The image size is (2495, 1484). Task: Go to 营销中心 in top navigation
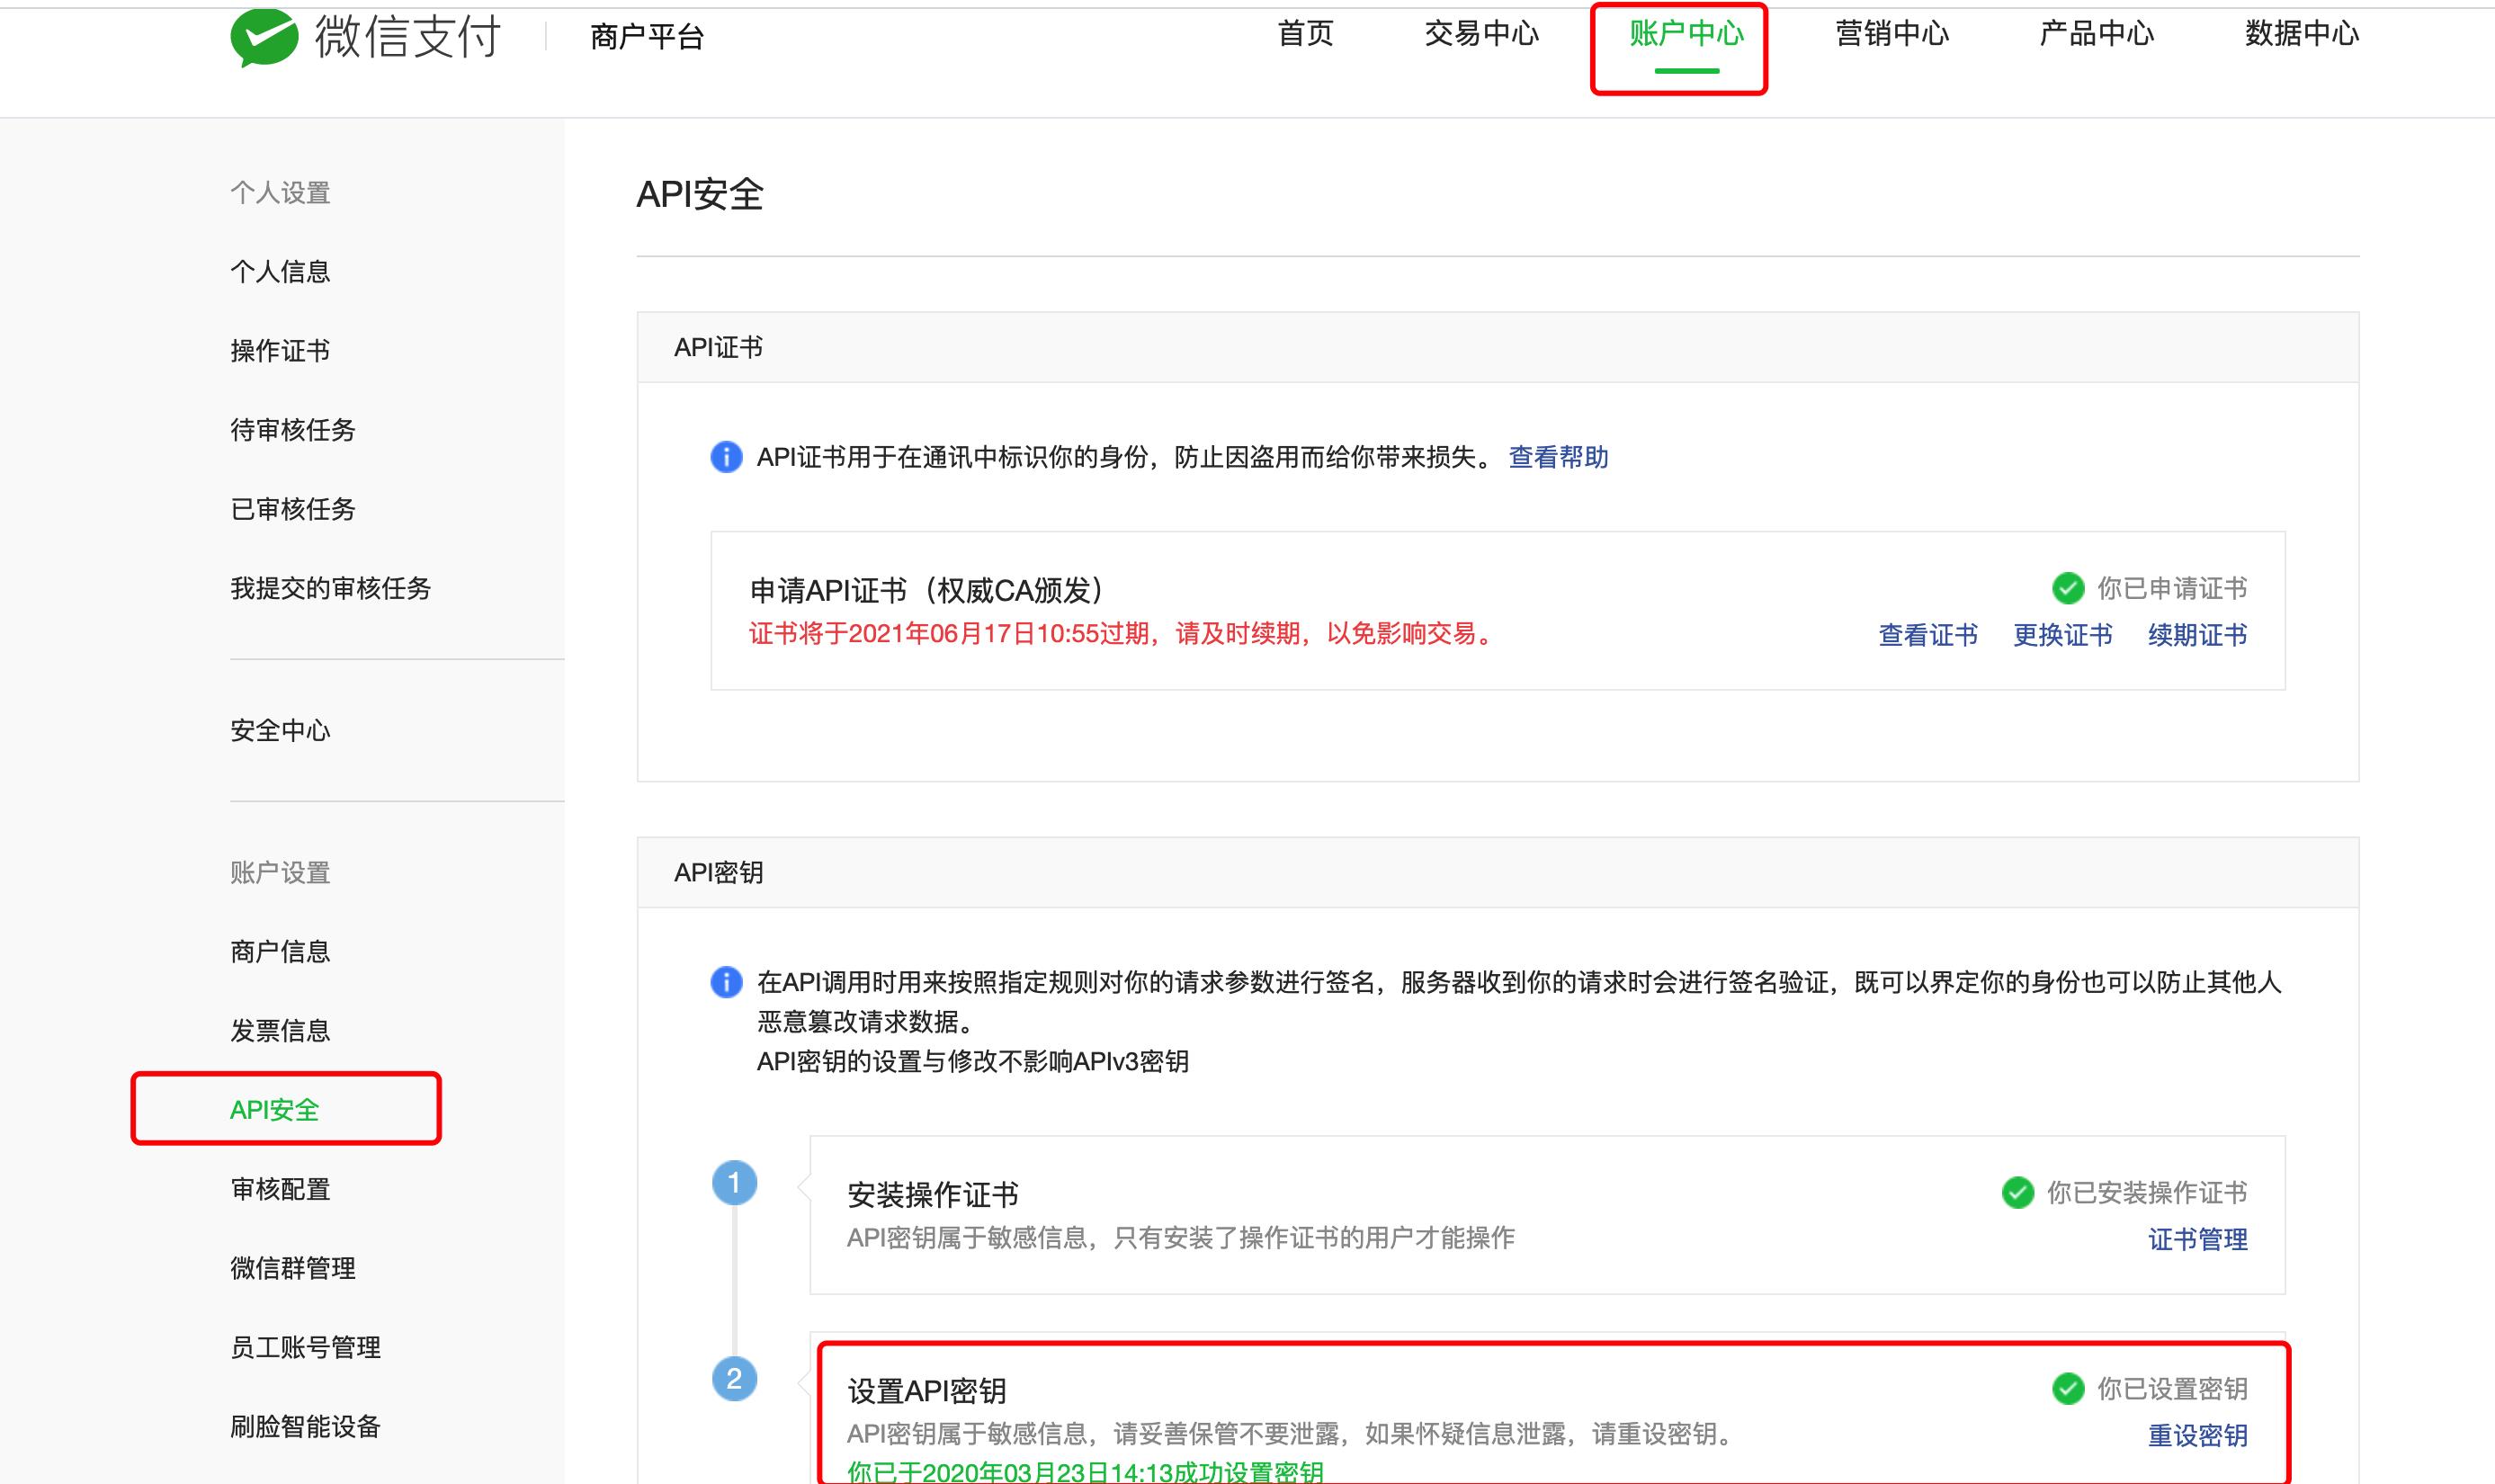(x=1891, y=34)
